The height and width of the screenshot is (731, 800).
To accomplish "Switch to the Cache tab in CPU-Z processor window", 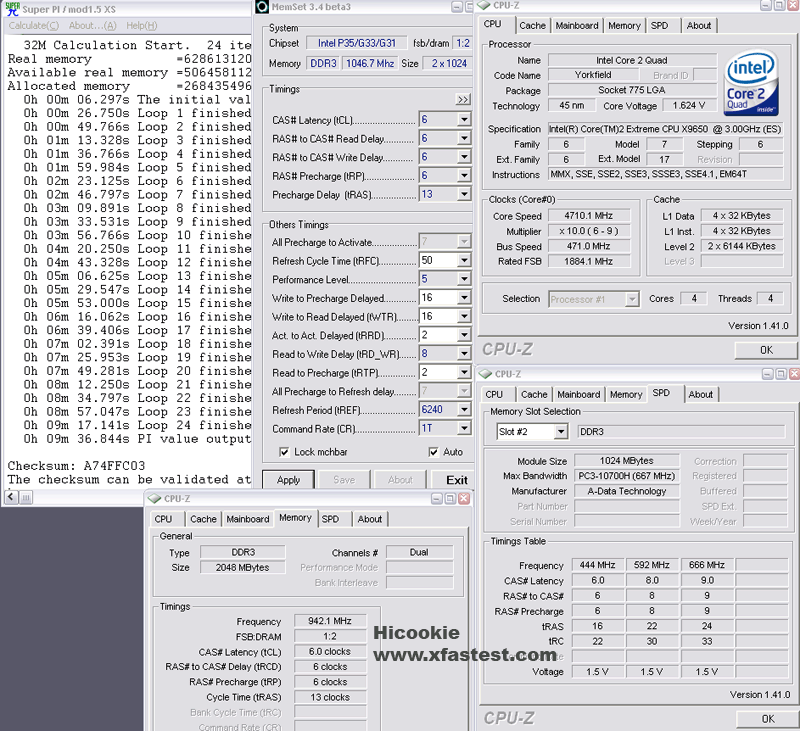I will (532, 26).
